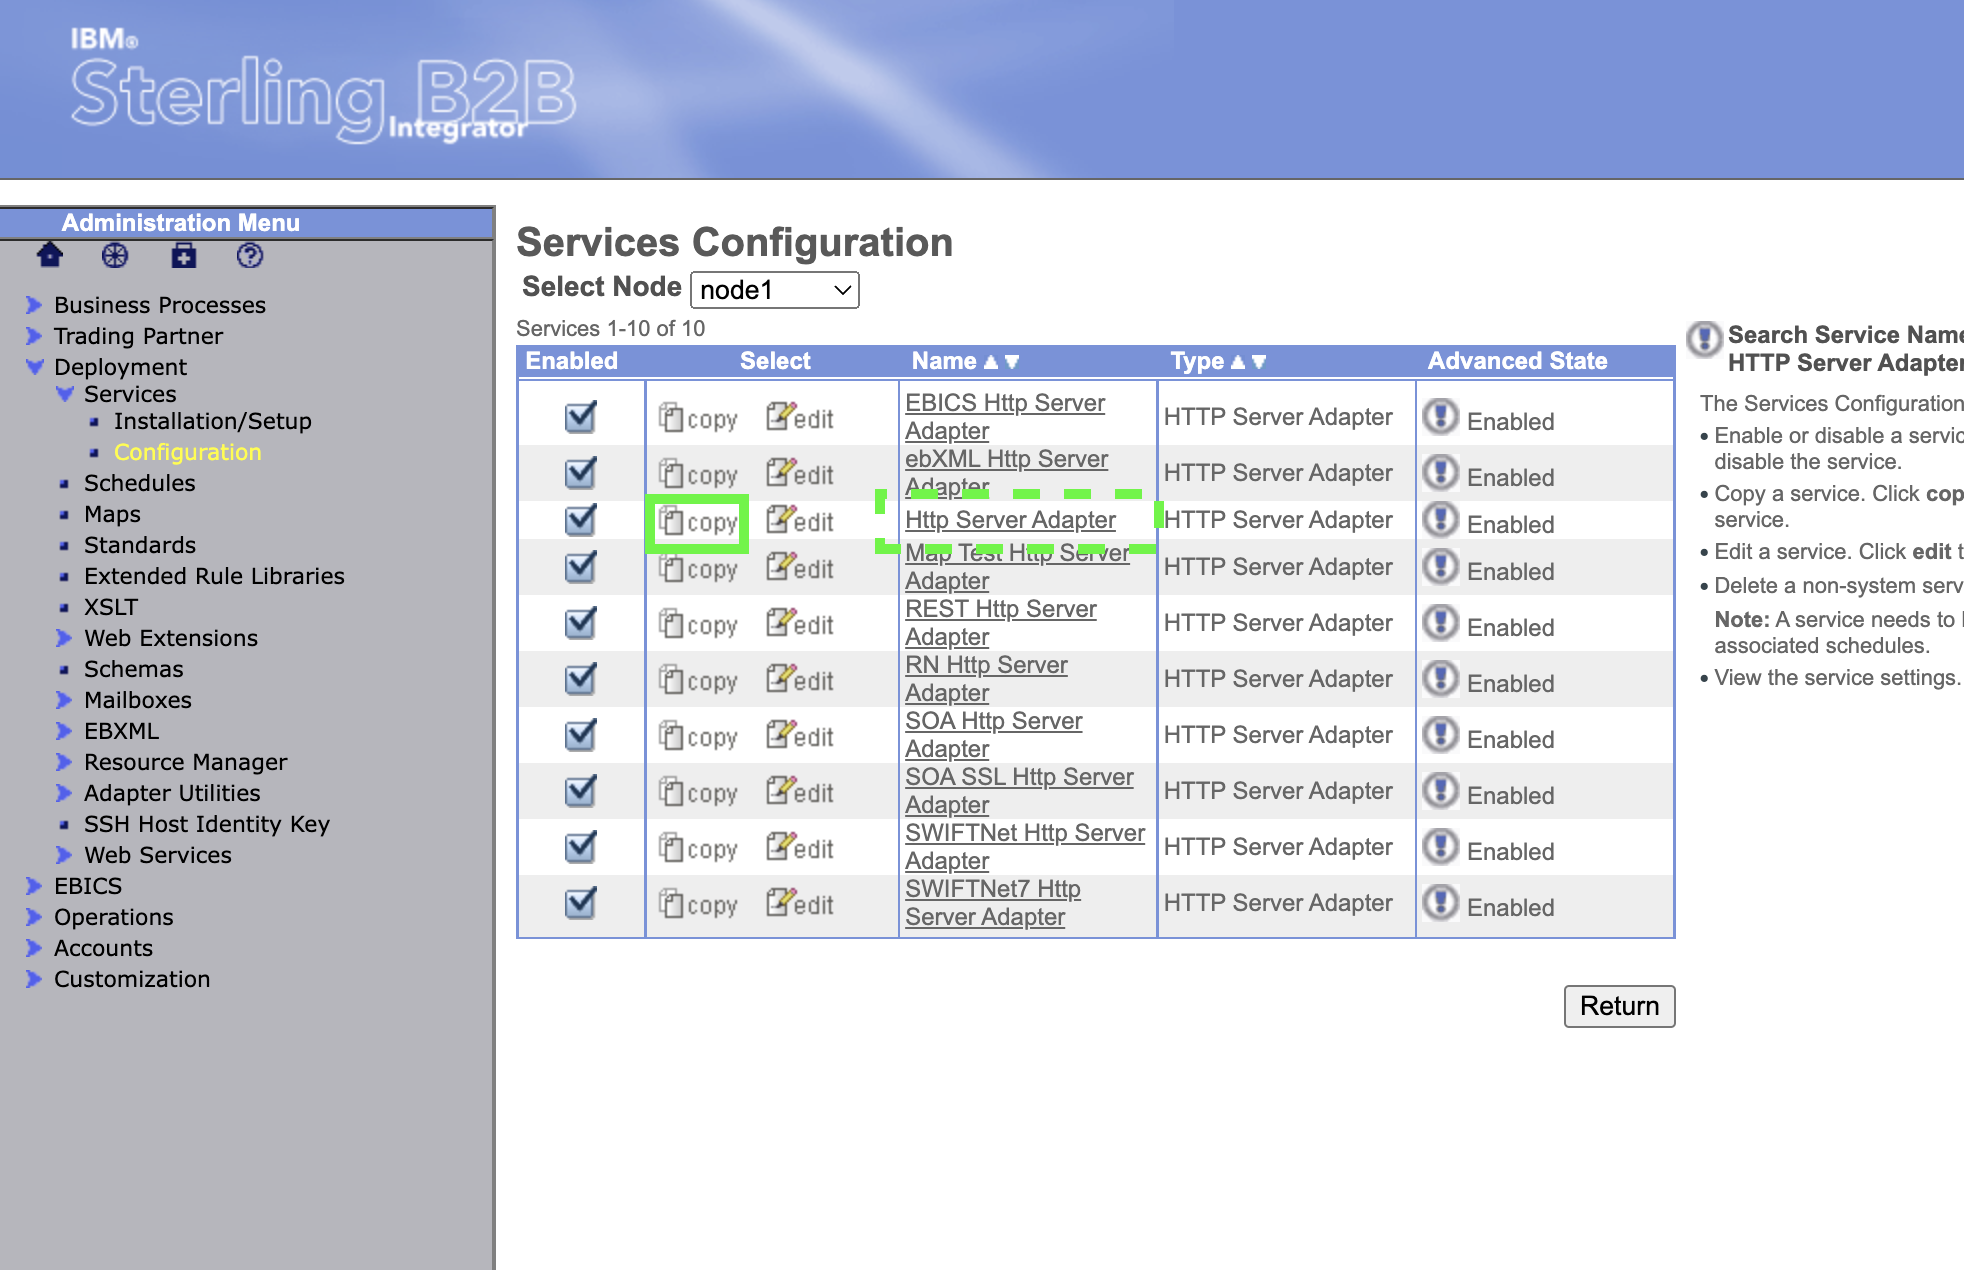The width and height of the screenshot is (1964, 1270).
Task: Click the wheel icon beside the home icon
Action: pyautogui.click(x=115, y=256)
